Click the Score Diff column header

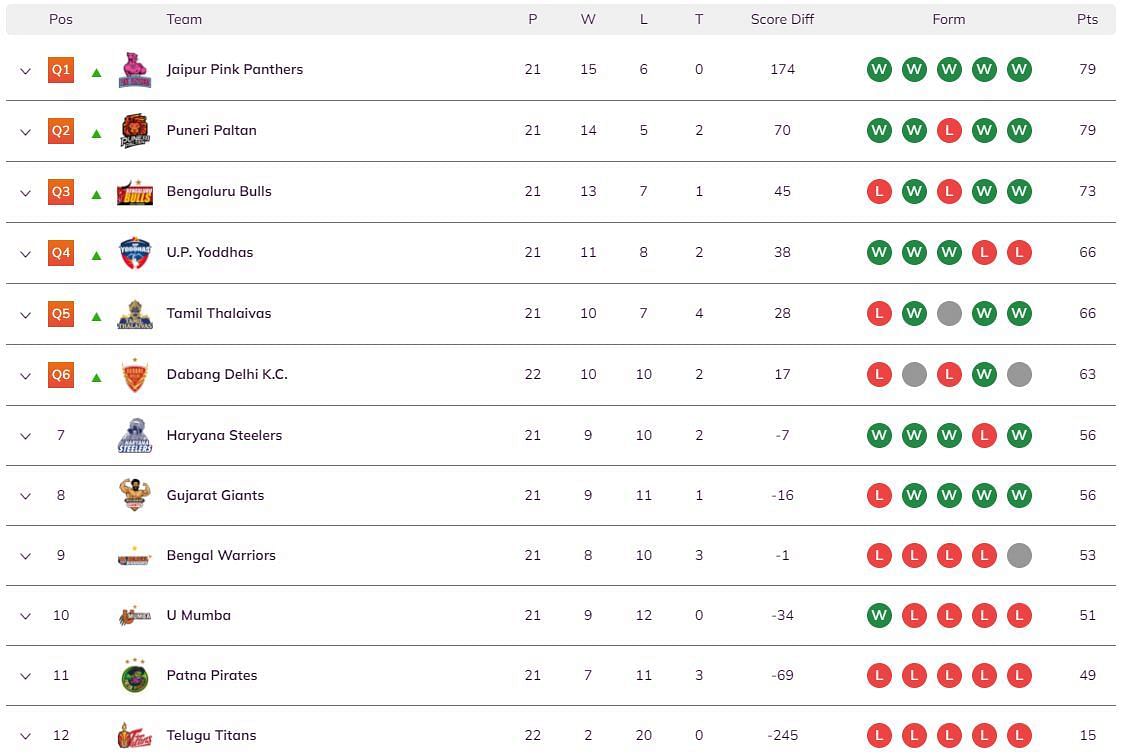click(782, 20)
